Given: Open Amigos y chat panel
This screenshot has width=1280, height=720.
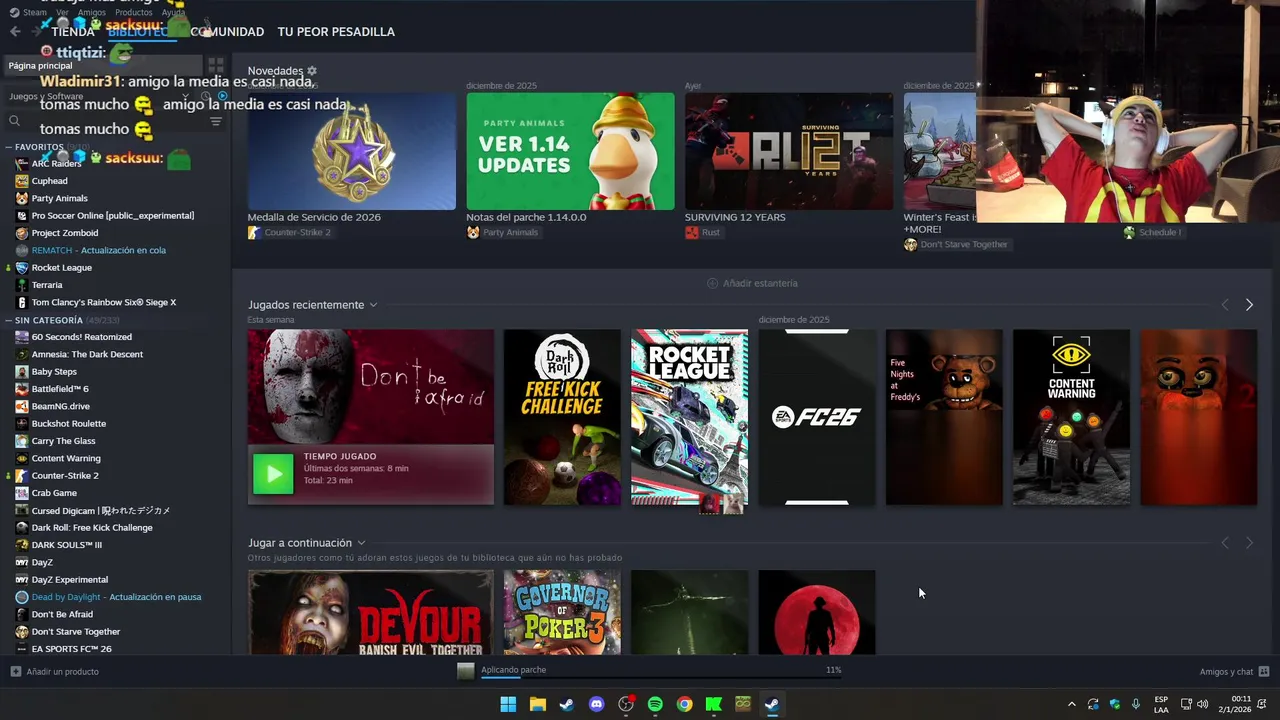Looking at the screenshot, I should click(1234, 672).
